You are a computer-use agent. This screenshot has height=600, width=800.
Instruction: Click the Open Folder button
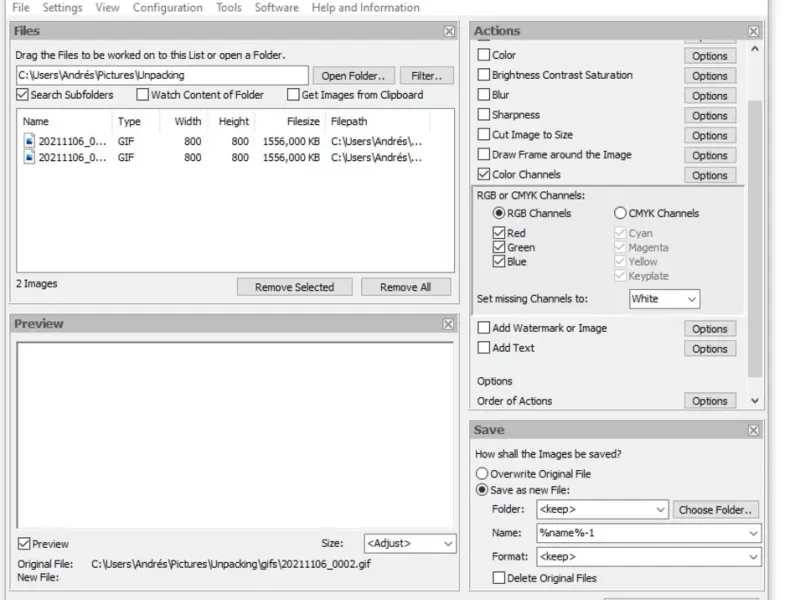[x=353, y=76]
